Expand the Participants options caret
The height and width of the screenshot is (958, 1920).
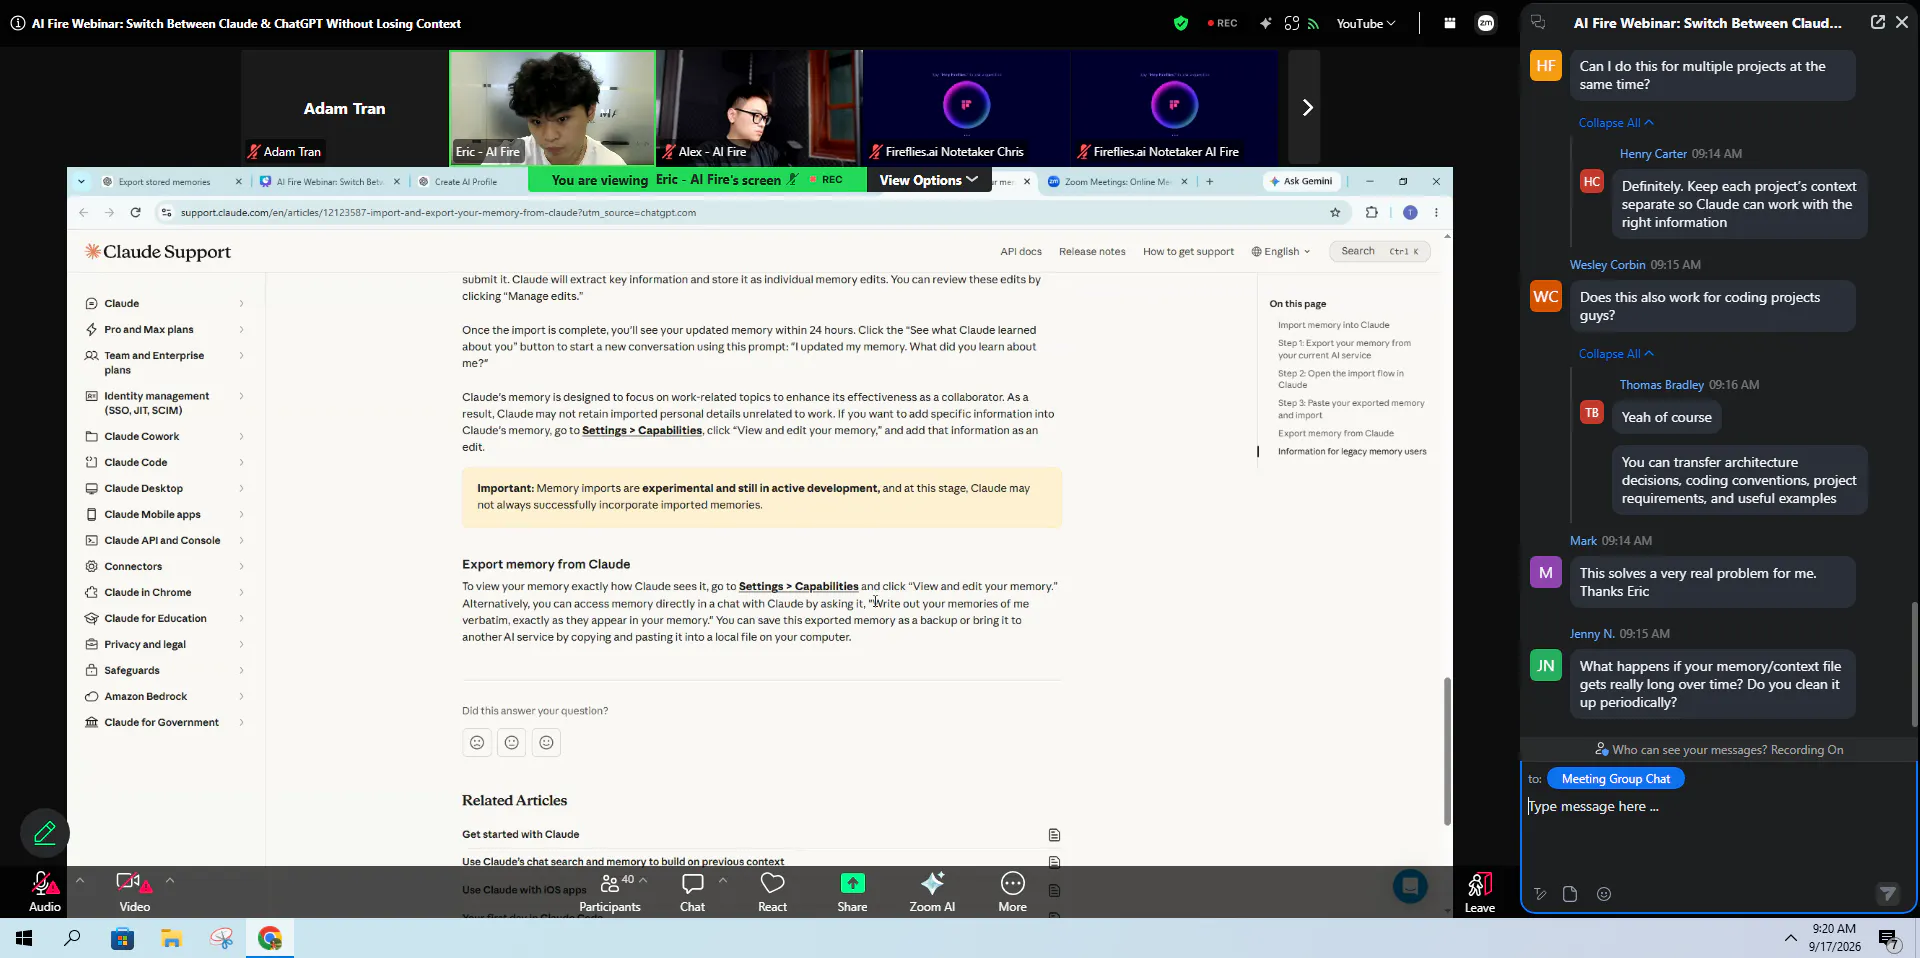(643, 880)
